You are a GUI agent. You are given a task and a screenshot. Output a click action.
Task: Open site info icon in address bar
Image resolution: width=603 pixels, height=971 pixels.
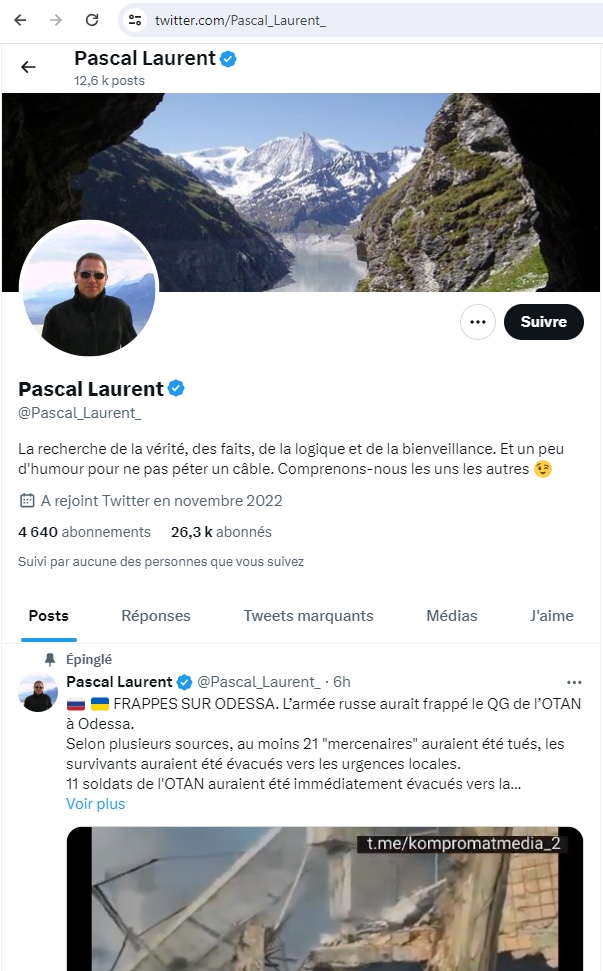[x=135, y=20]
